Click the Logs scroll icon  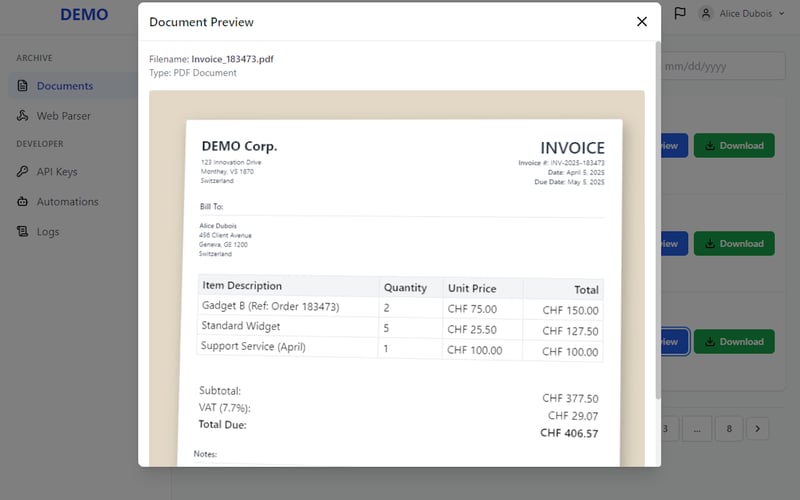click(22, 231)
